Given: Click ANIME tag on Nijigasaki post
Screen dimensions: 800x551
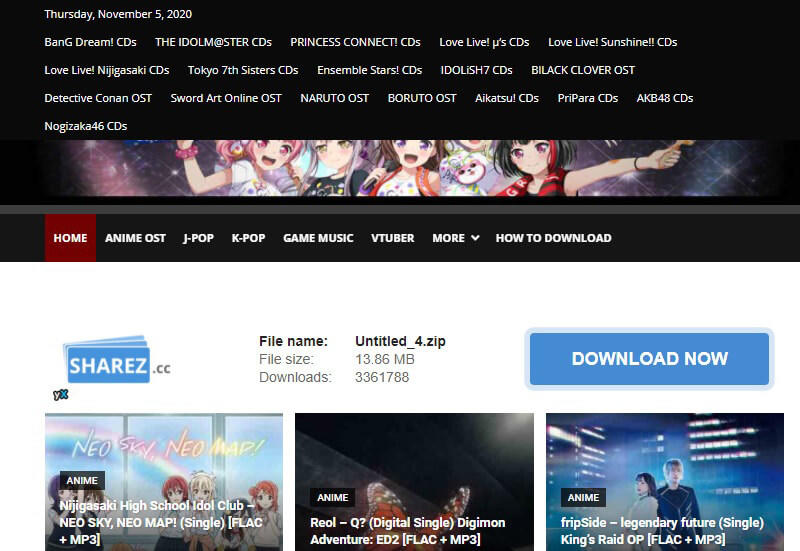Looking at the screenshot, I should point(82,481).
